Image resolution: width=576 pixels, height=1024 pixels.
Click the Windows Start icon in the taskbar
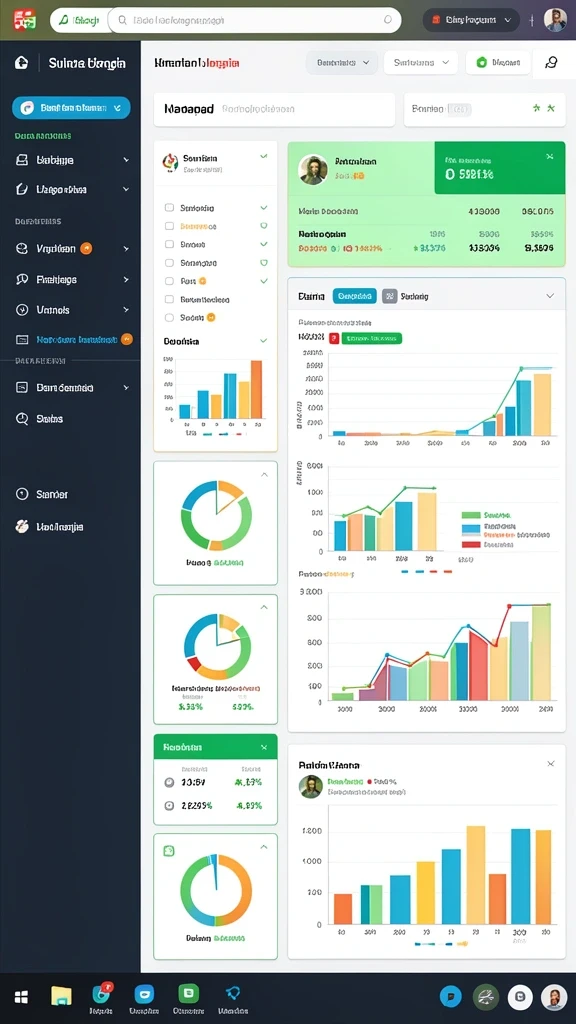[22, 997]
